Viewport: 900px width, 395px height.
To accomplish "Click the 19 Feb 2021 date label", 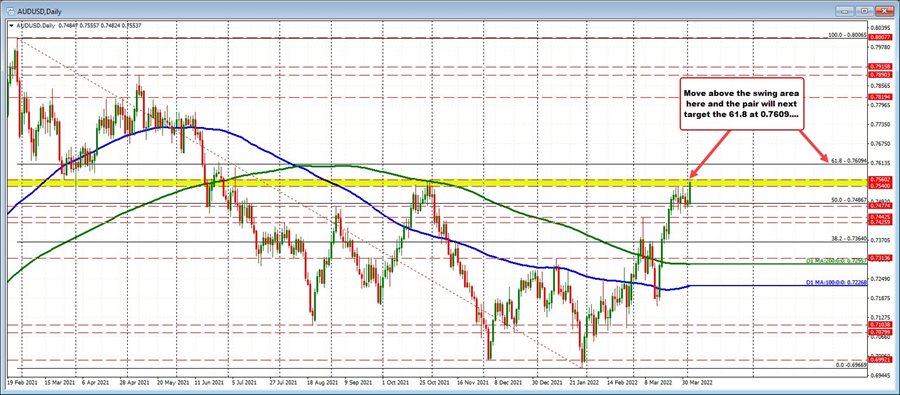I will (21, 381).
